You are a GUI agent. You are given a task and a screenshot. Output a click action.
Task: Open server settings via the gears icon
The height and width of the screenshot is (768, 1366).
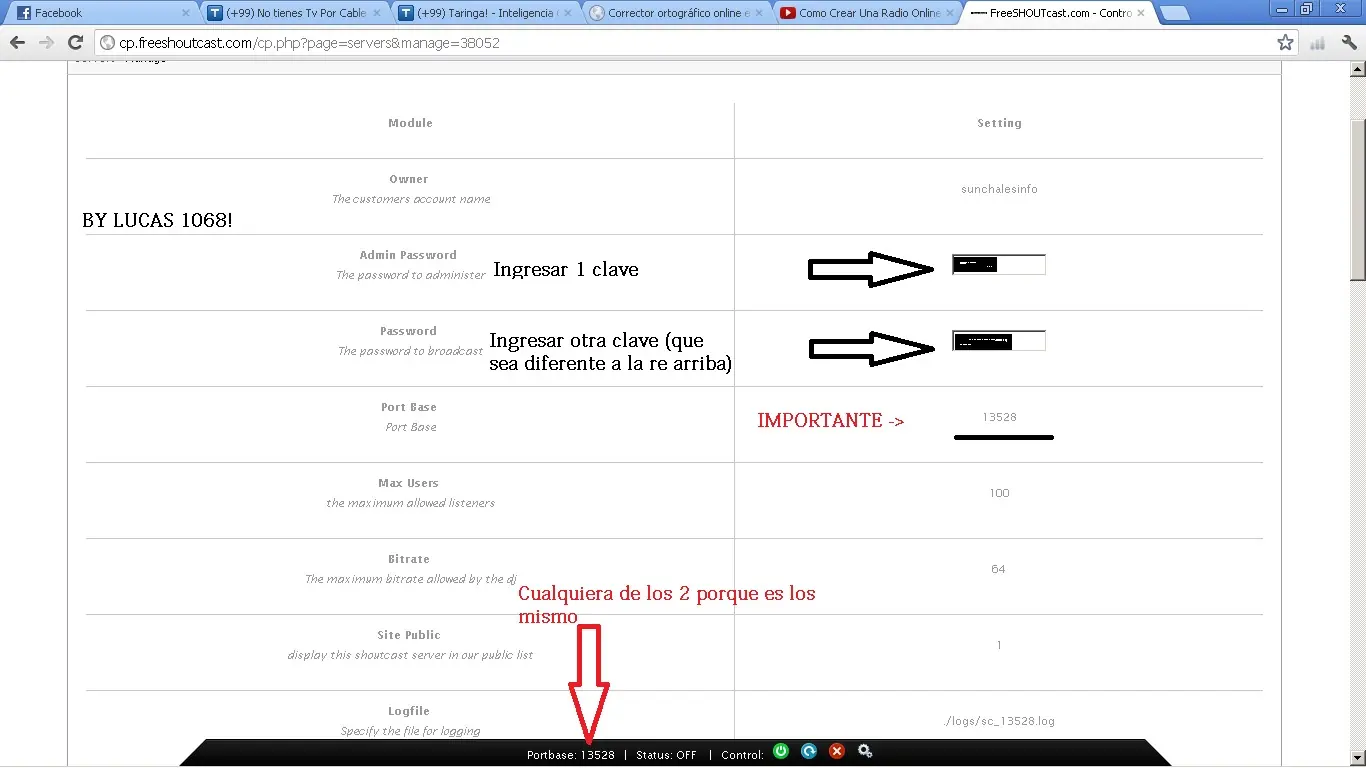tap(865, 752)
